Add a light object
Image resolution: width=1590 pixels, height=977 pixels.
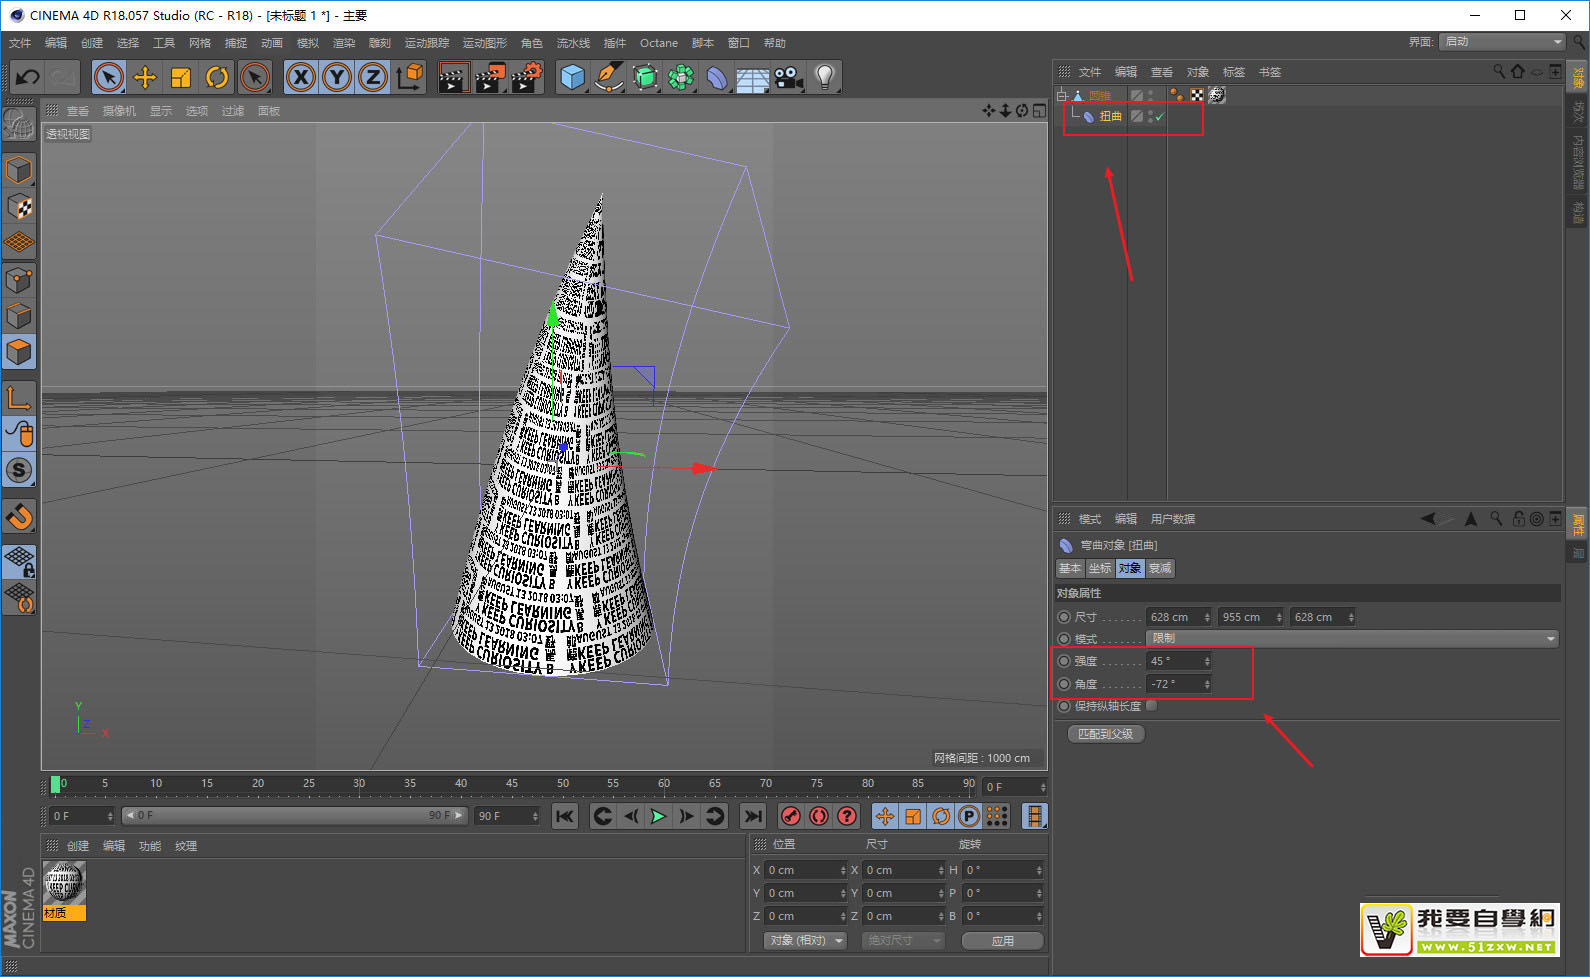click(825, 77)
